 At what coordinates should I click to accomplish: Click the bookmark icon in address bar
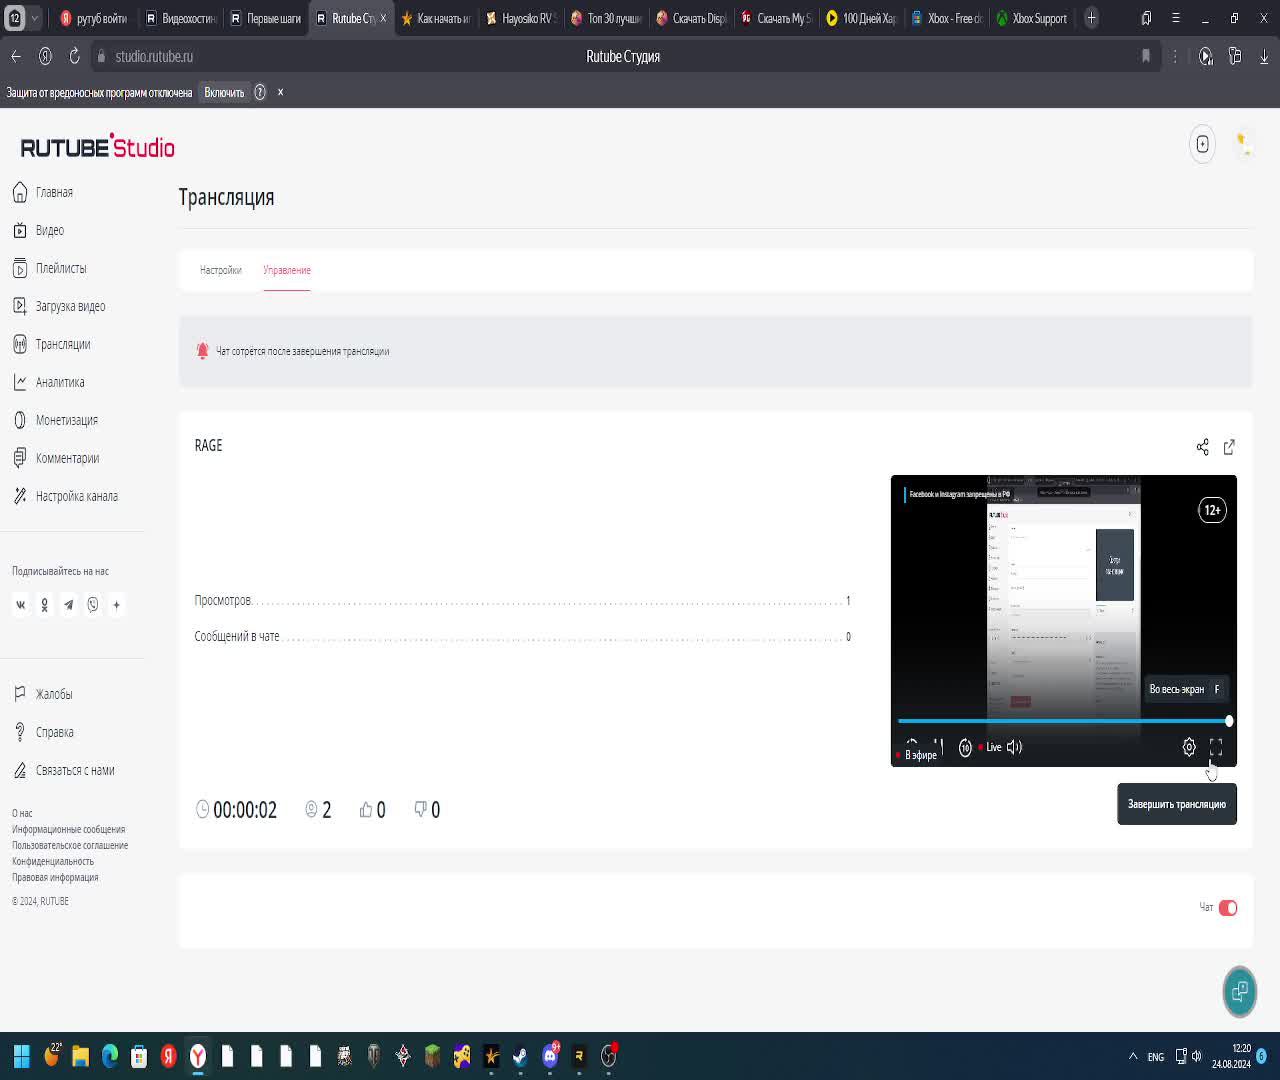click(x=1146, y=56)
